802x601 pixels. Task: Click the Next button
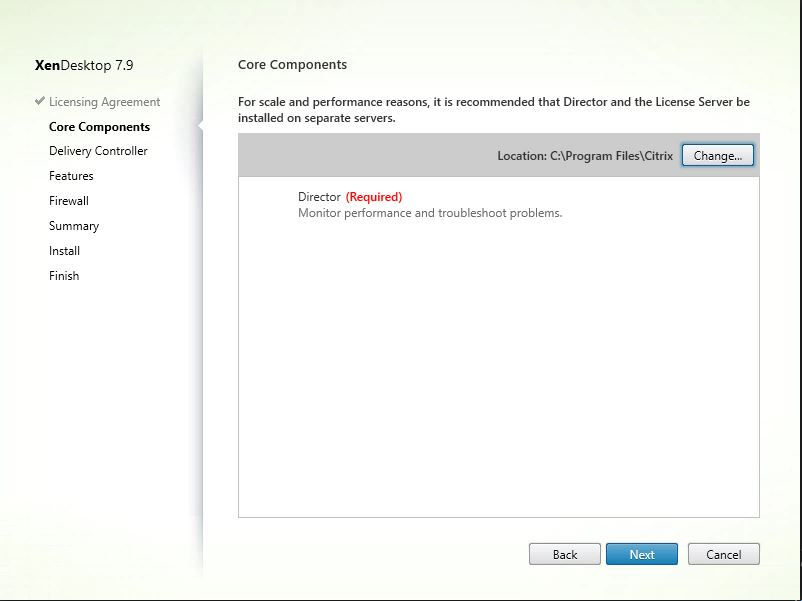point(642,554)
